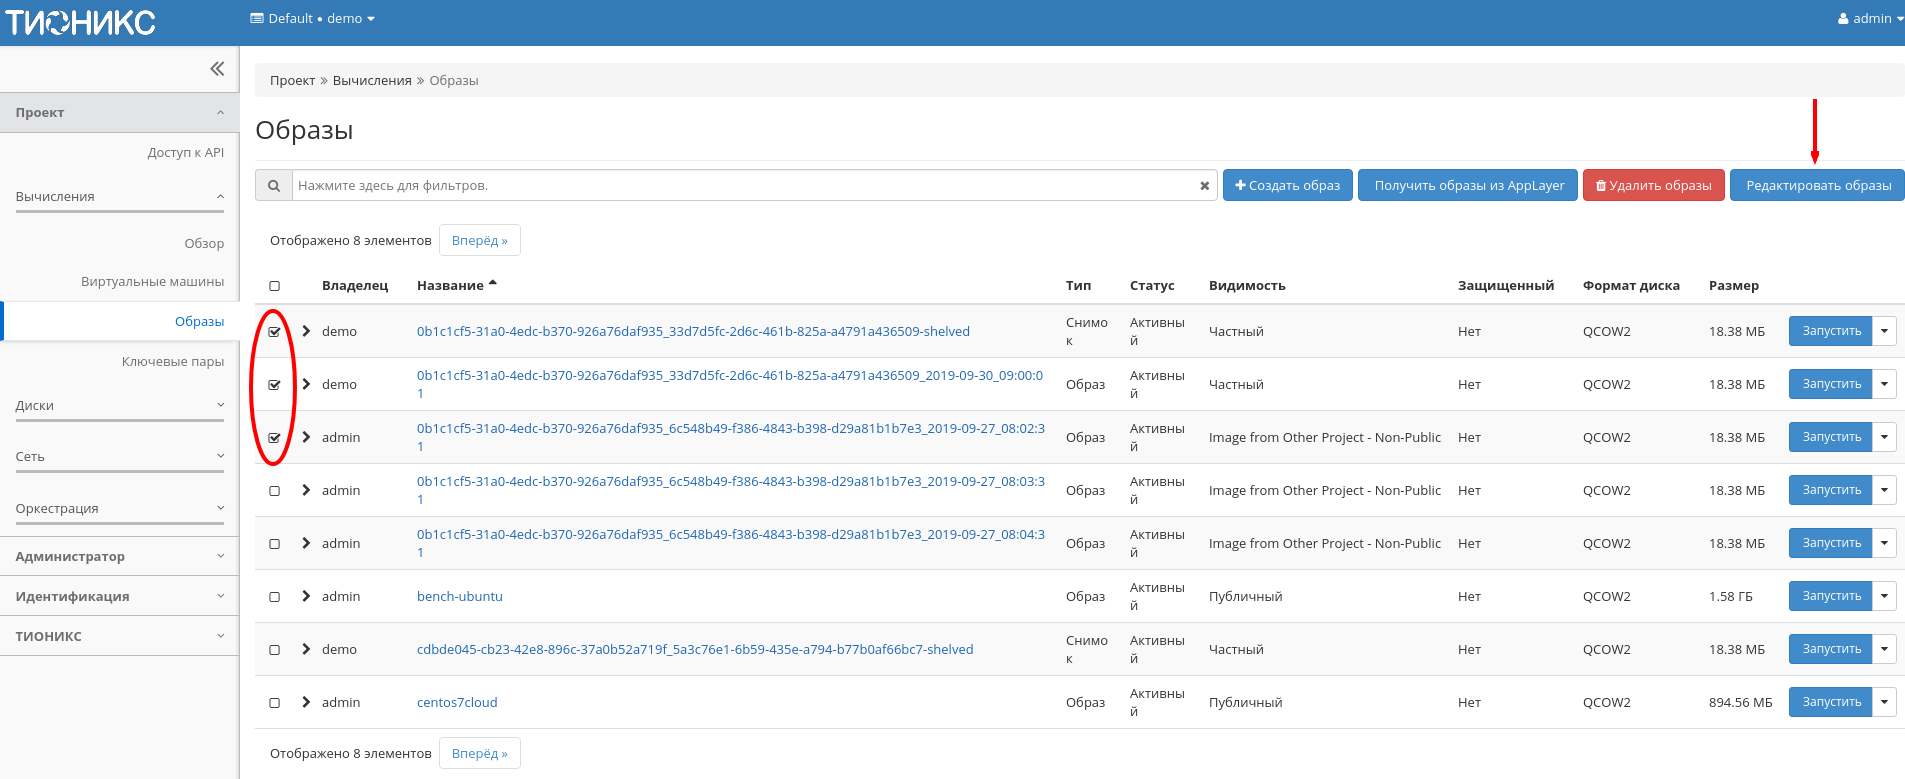
Task: Open the centos7cloud image link
Action: (457, 702)
